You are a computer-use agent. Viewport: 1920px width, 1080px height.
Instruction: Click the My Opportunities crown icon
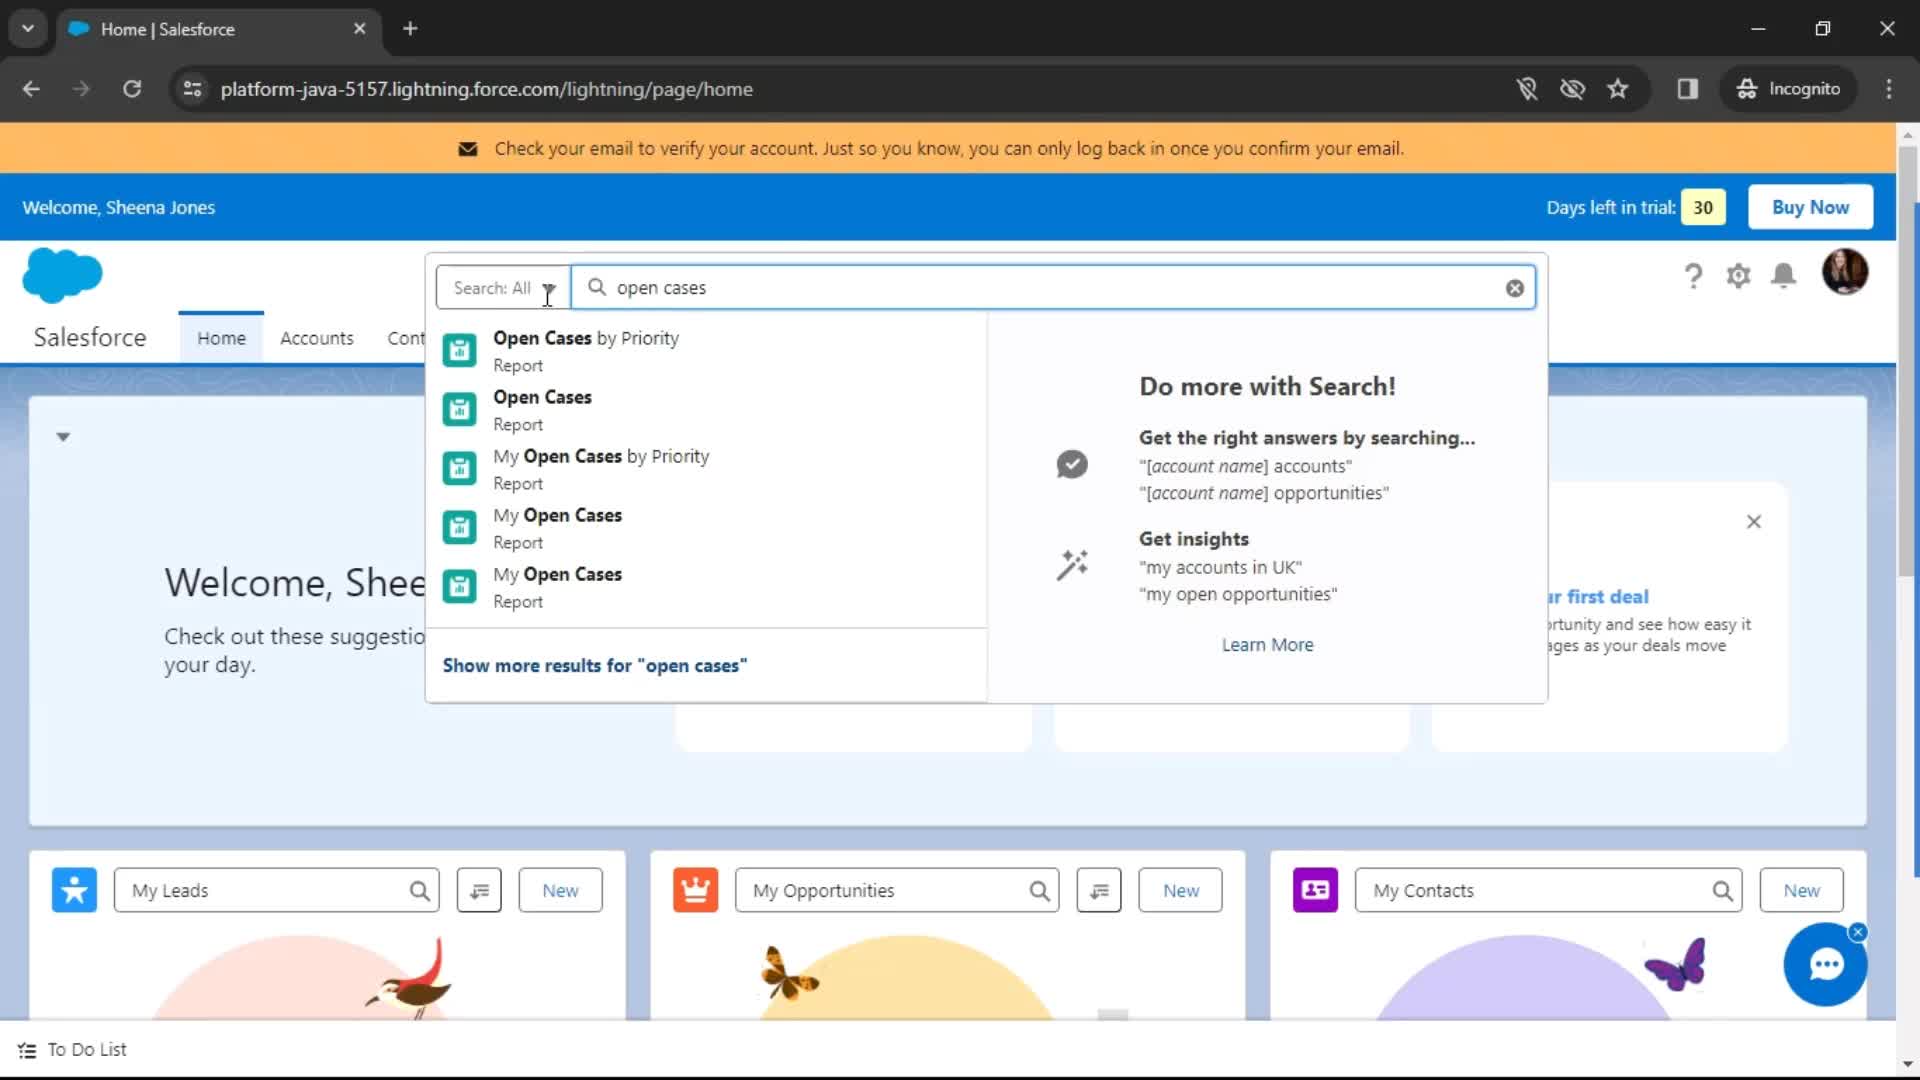tap(695, 890)
